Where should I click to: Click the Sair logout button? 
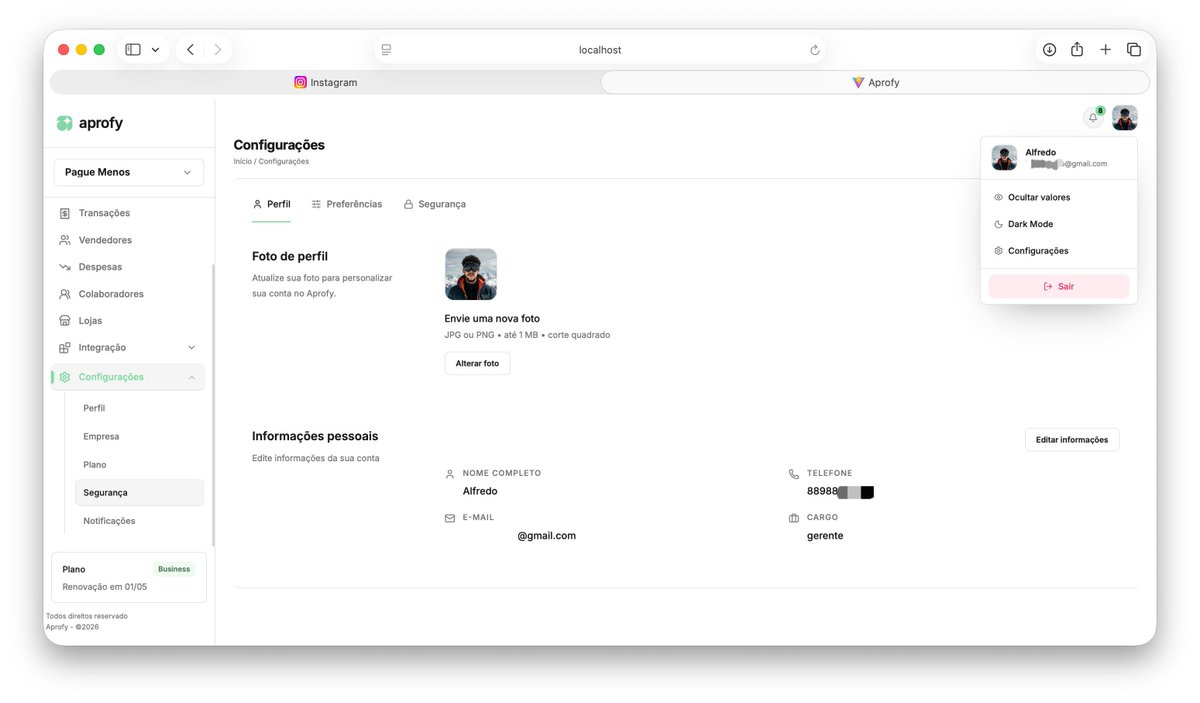pos(1059,286)
